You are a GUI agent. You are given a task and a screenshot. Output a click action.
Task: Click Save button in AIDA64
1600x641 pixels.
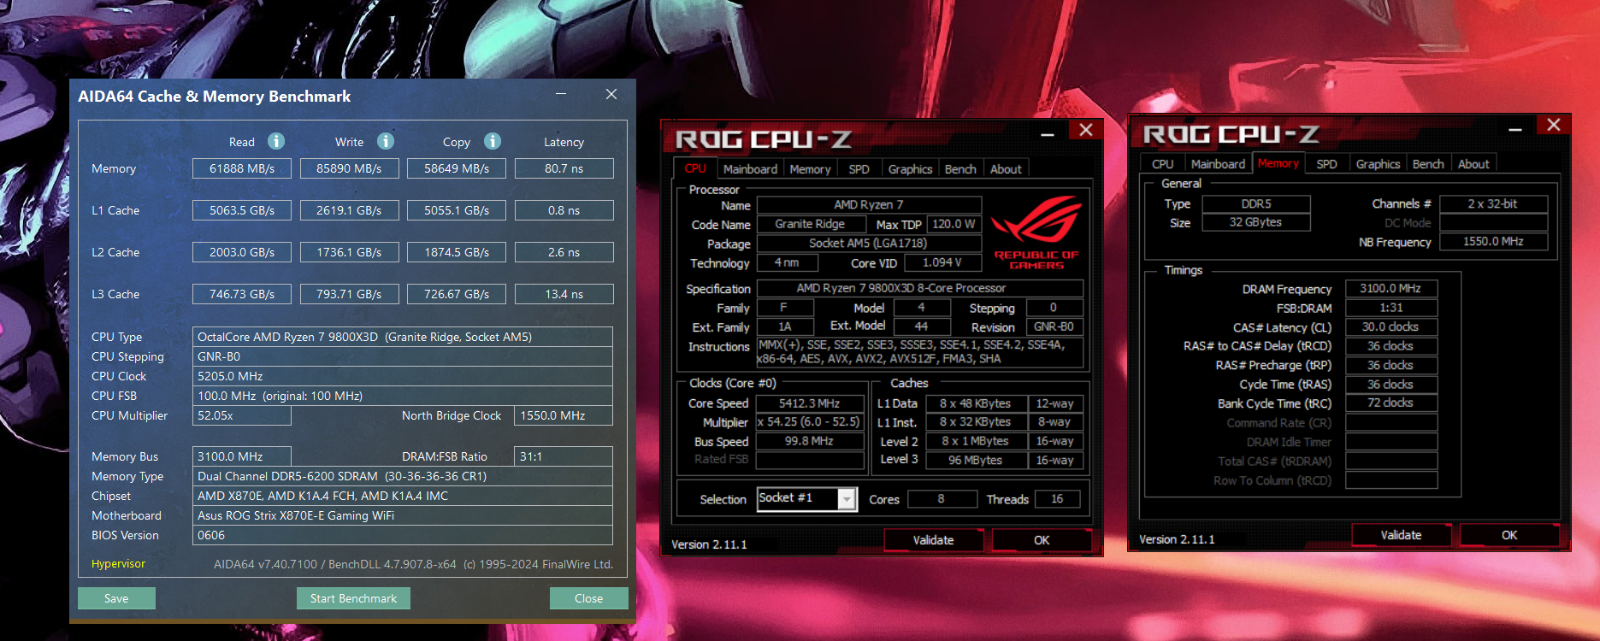[116, 598]
